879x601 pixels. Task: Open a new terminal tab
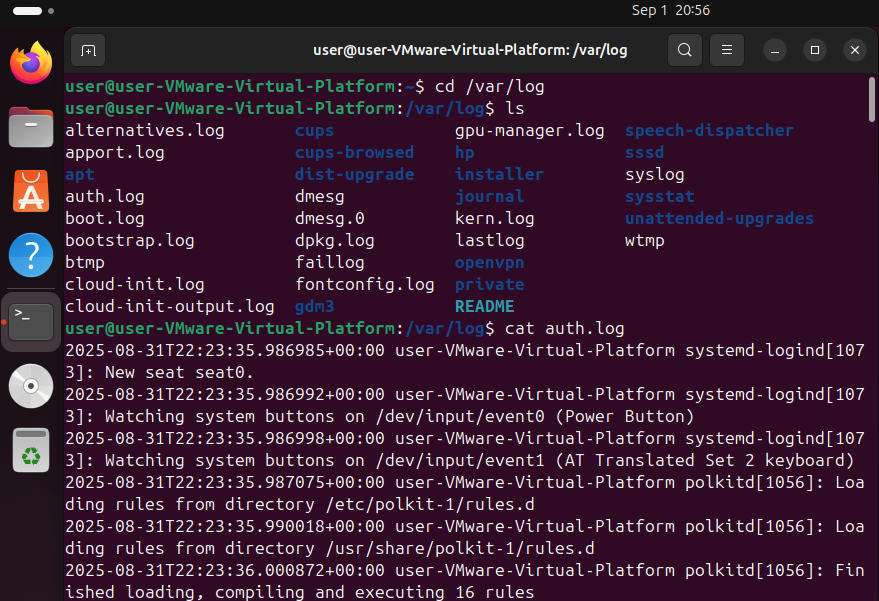coord(89,50)
